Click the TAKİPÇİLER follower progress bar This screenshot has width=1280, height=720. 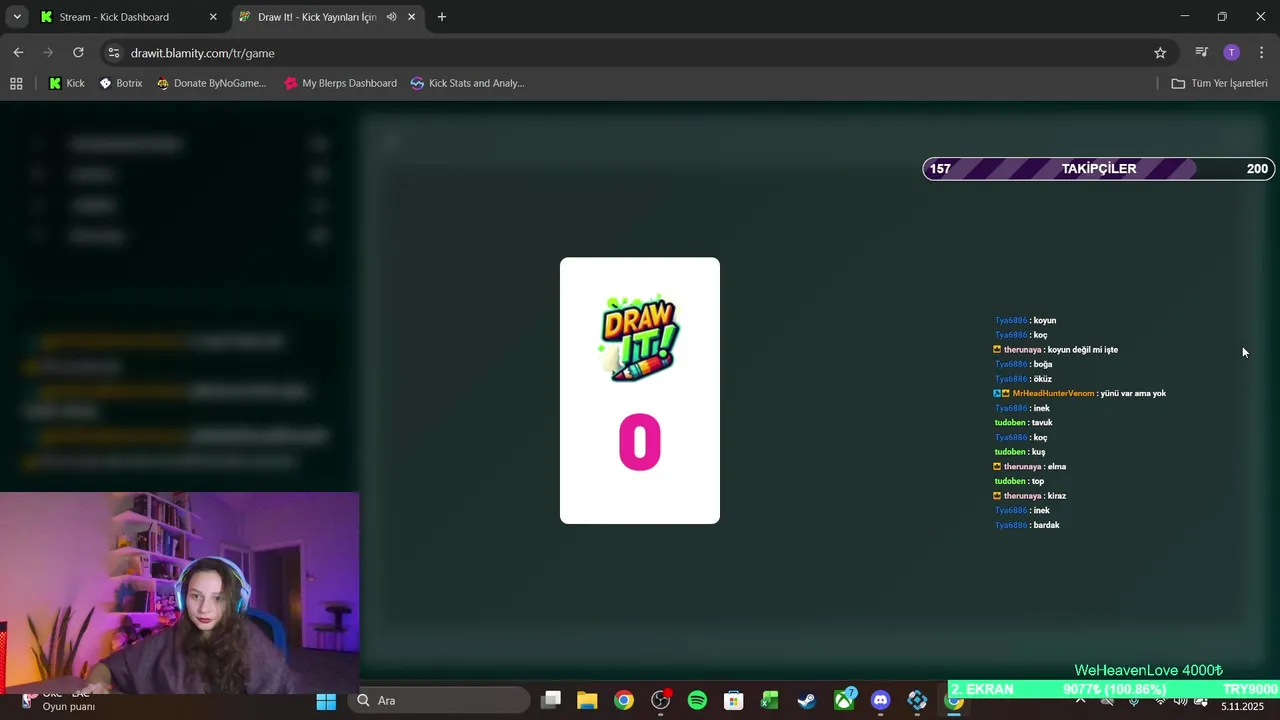click(1098, 169)
